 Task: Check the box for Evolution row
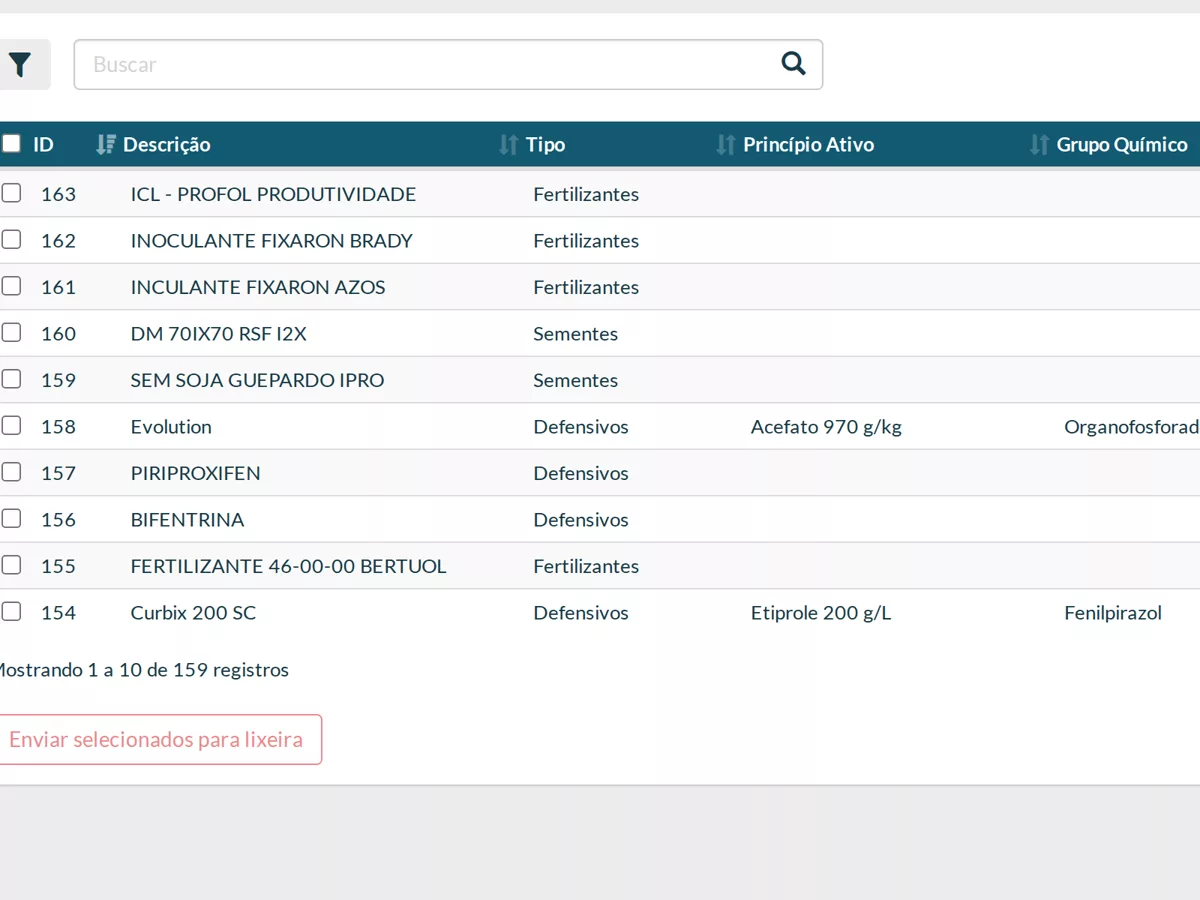coord(11,426)
